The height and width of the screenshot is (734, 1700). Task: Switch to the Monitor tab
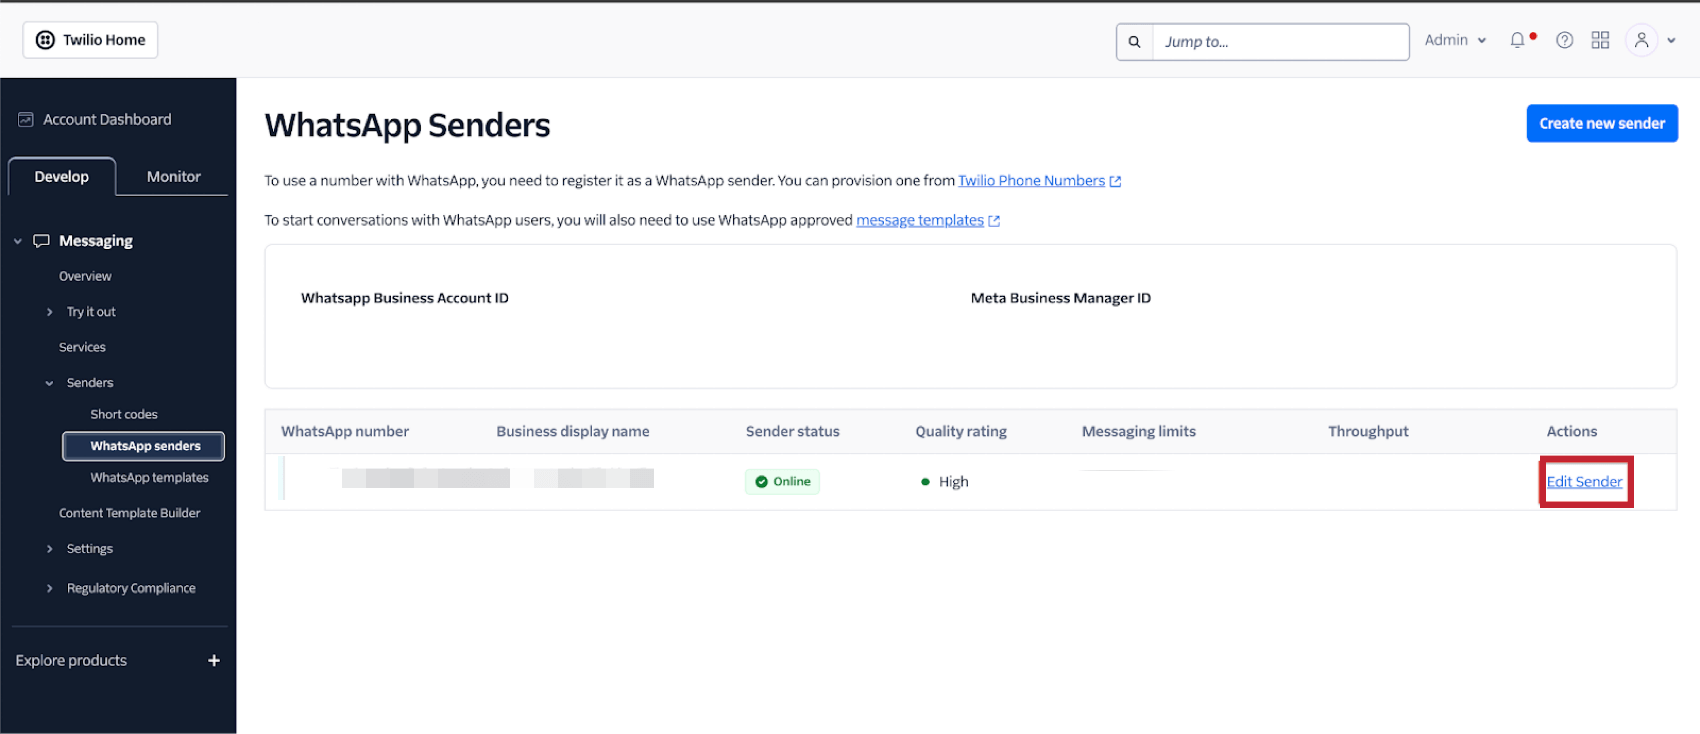click(172, 176)
